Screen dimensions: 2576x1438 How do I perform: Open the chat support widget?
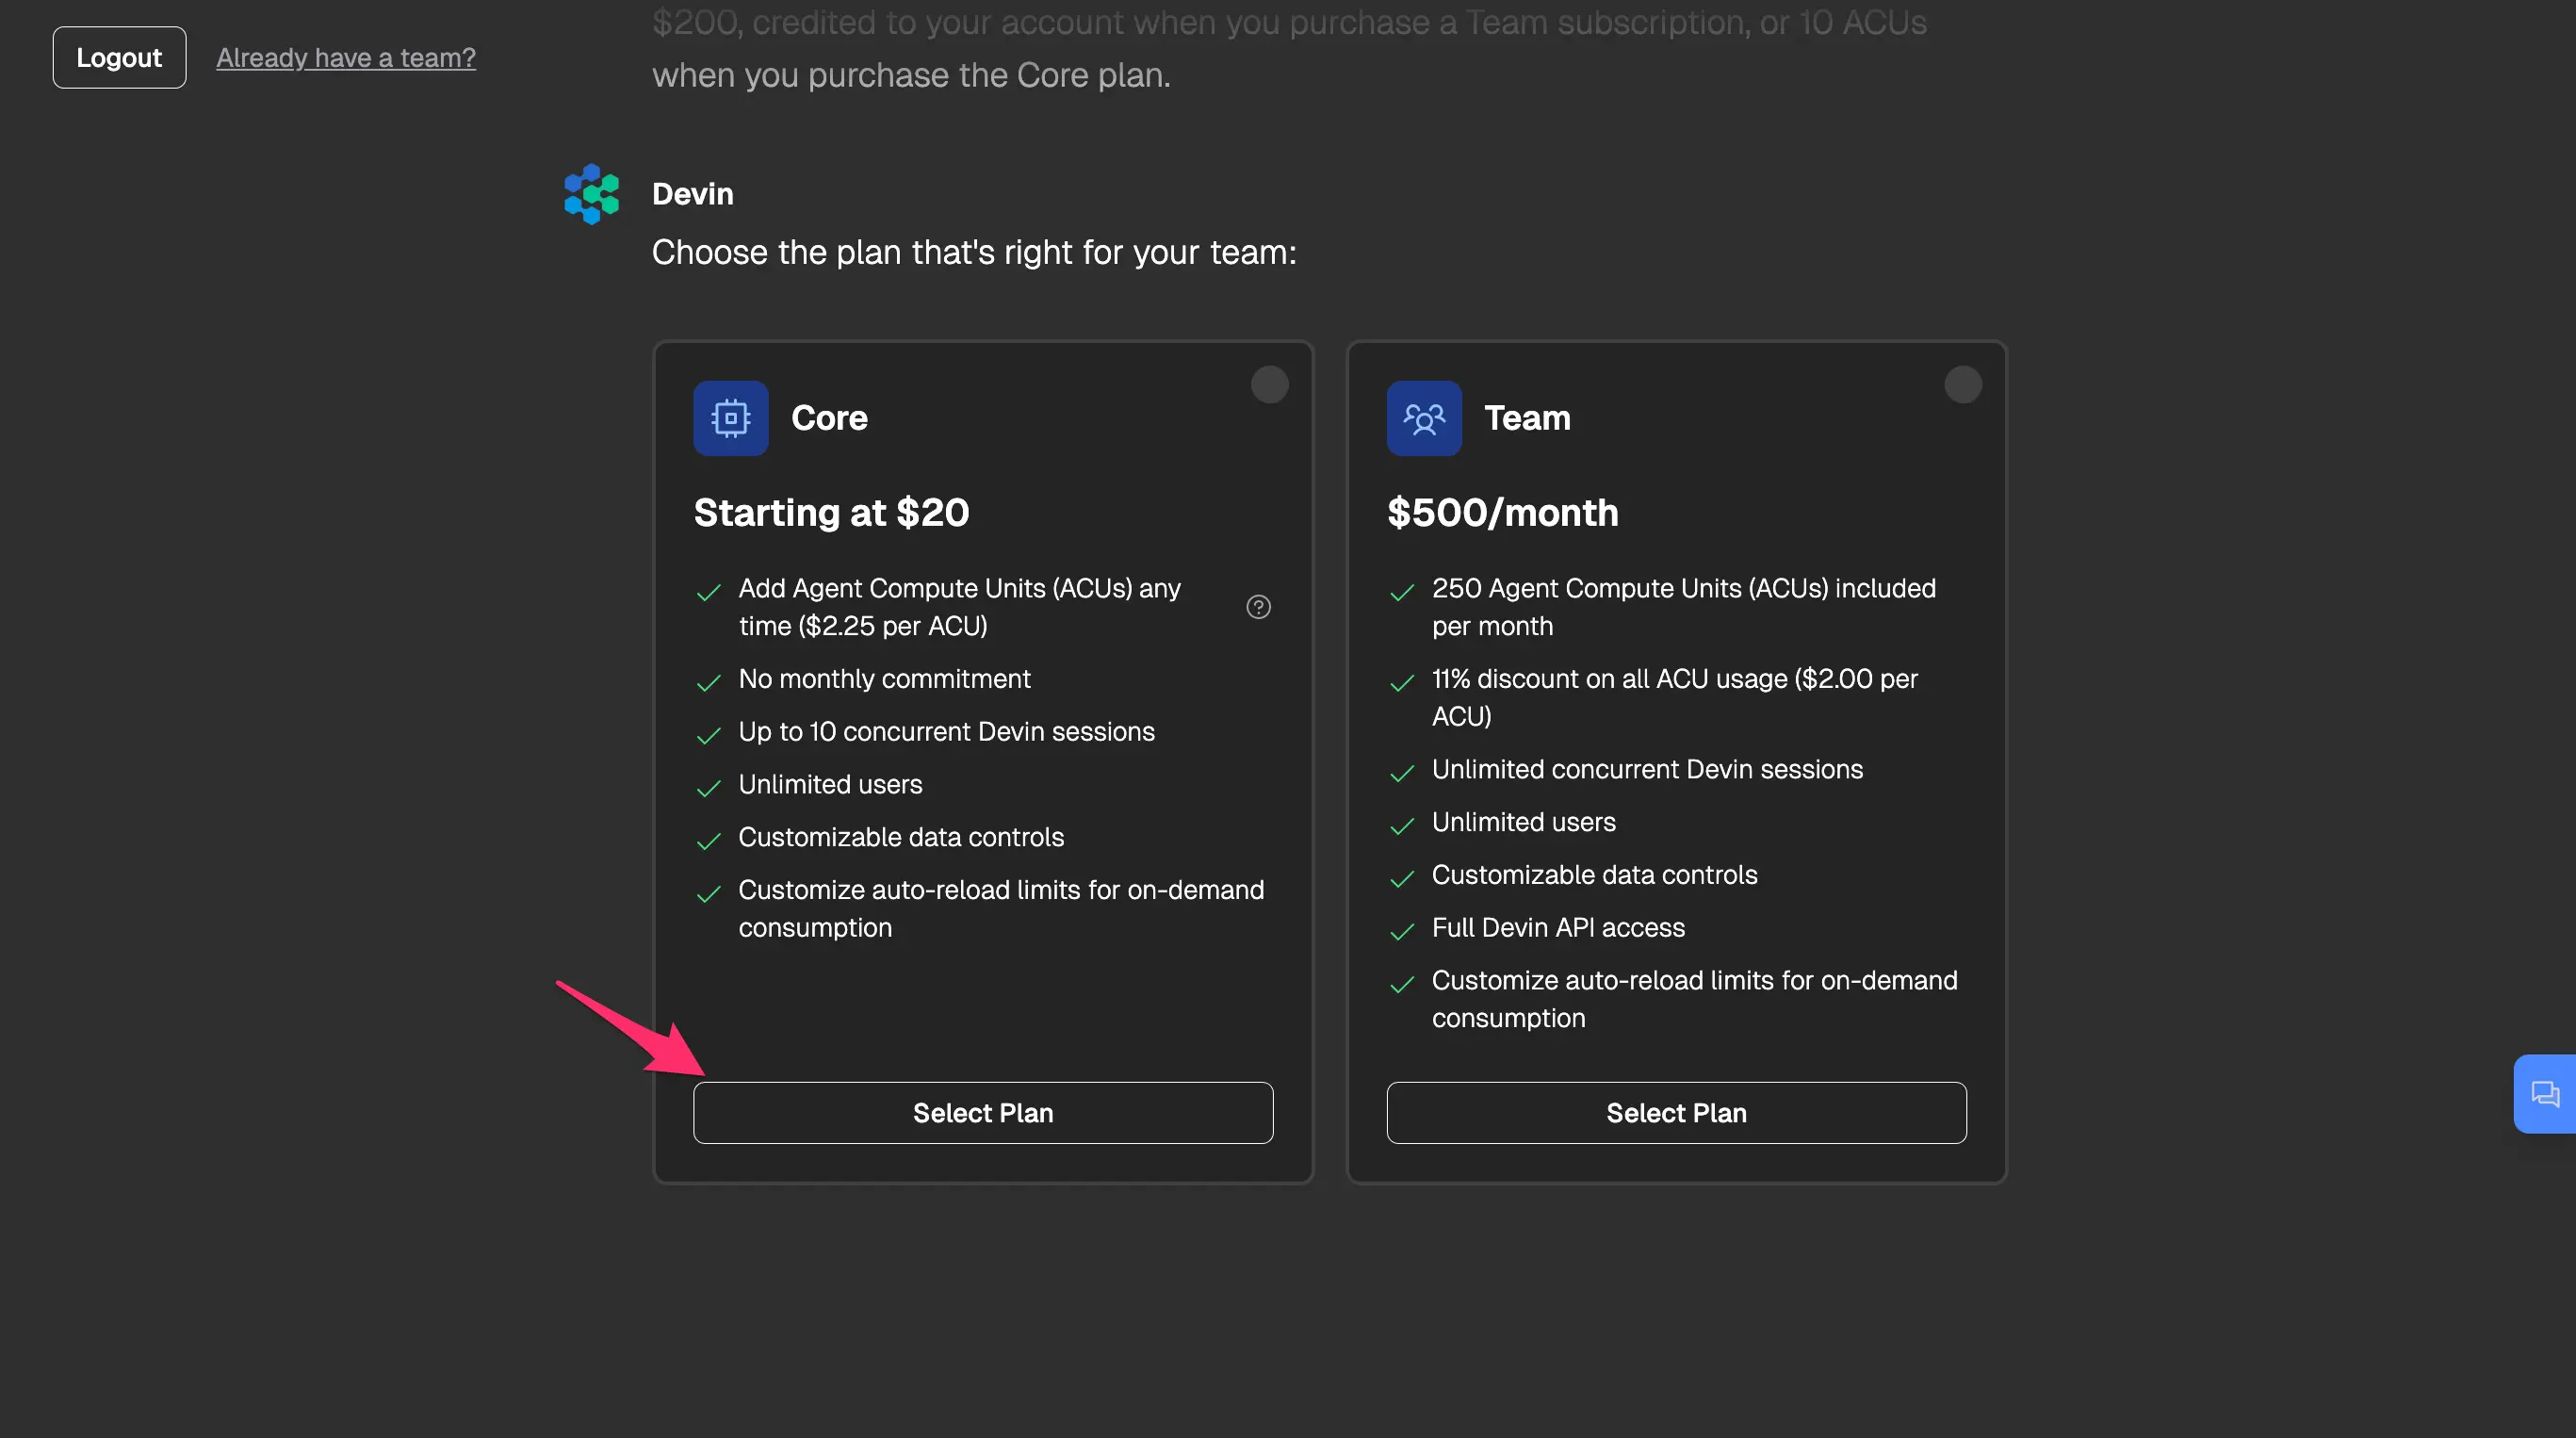[x=2544, y=1093]
